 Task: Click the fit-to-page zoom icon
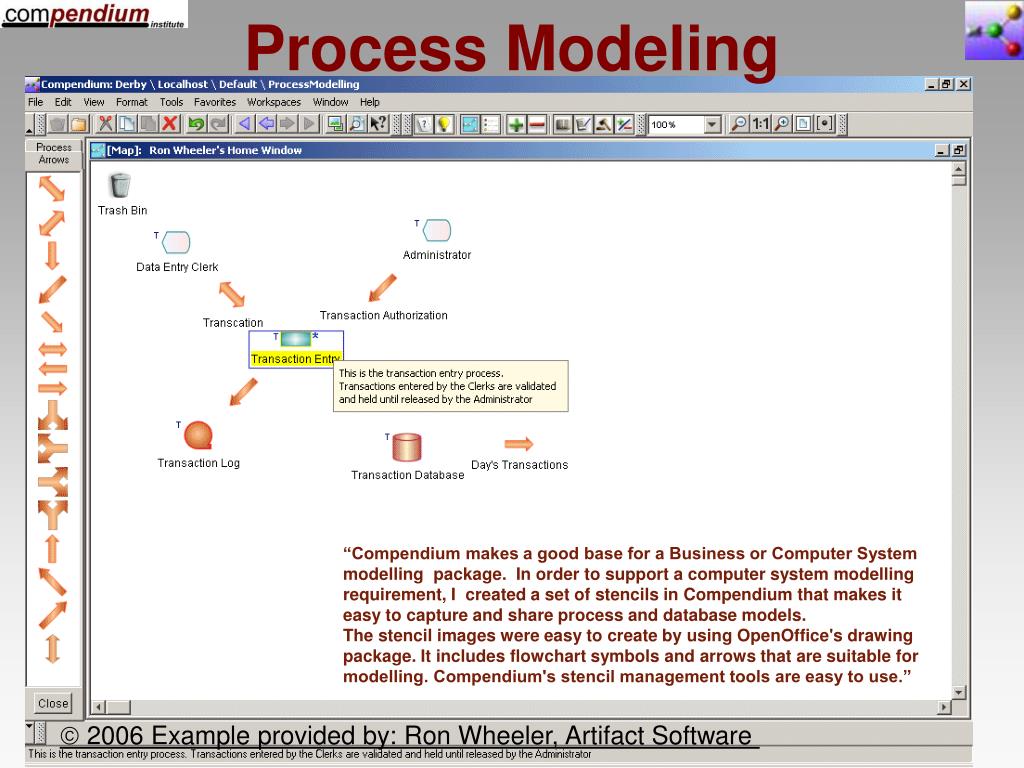click(804, 123)
